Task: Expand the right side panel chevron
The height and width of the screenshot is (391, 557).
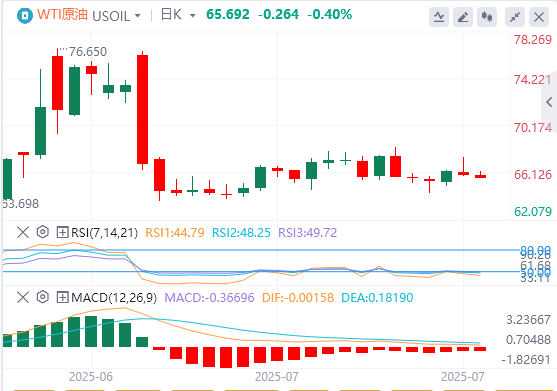Action: click(x=549, y=102)
